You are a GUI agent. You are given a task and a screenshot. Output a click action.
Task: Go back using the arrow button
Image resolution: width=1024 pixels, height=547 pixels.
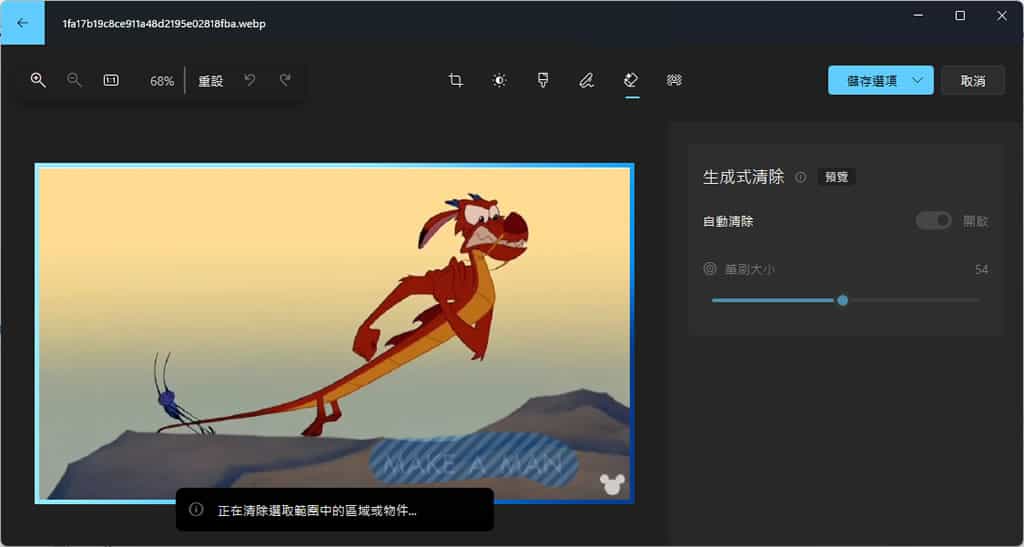click(23, 23)
